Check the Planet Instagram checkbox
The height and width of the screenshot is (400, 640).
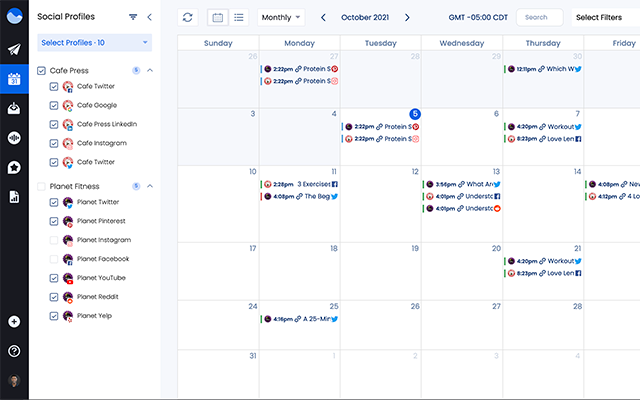[x=54, y=240]
